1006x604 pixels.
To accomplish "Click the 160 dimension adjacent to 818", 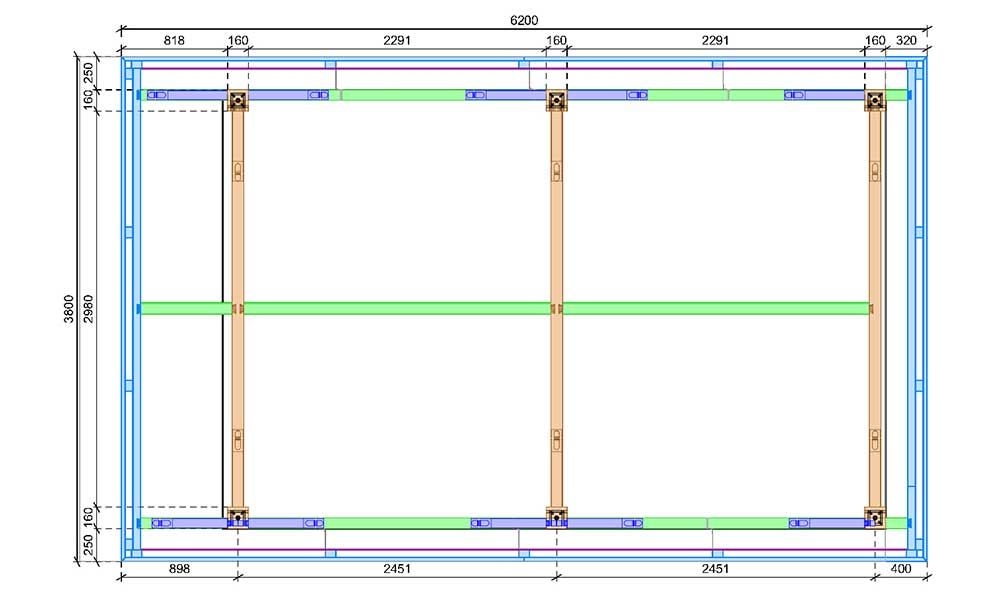I will 237,40.
